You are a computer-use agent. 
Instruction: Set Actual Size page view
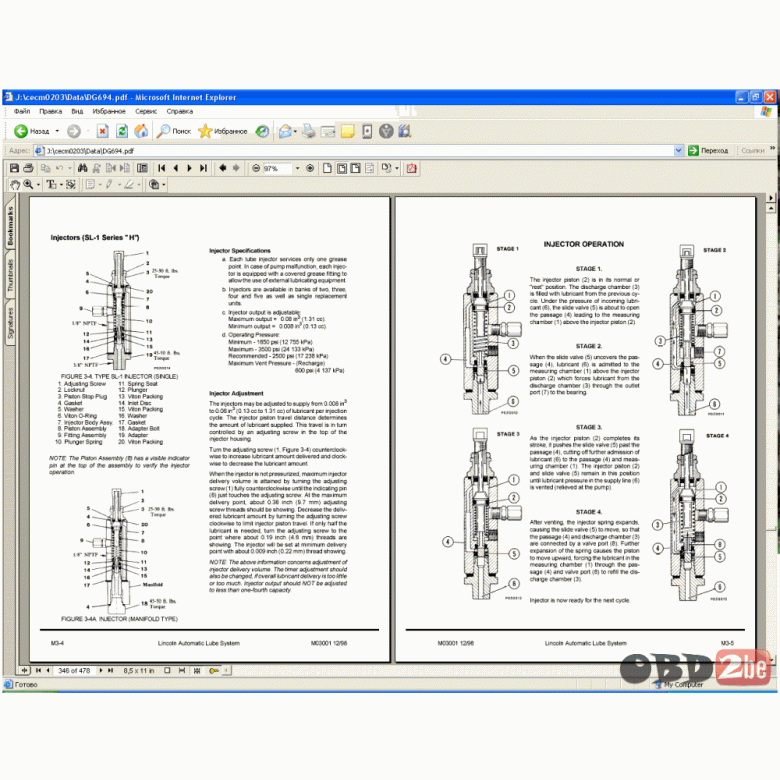coord(327,168)
